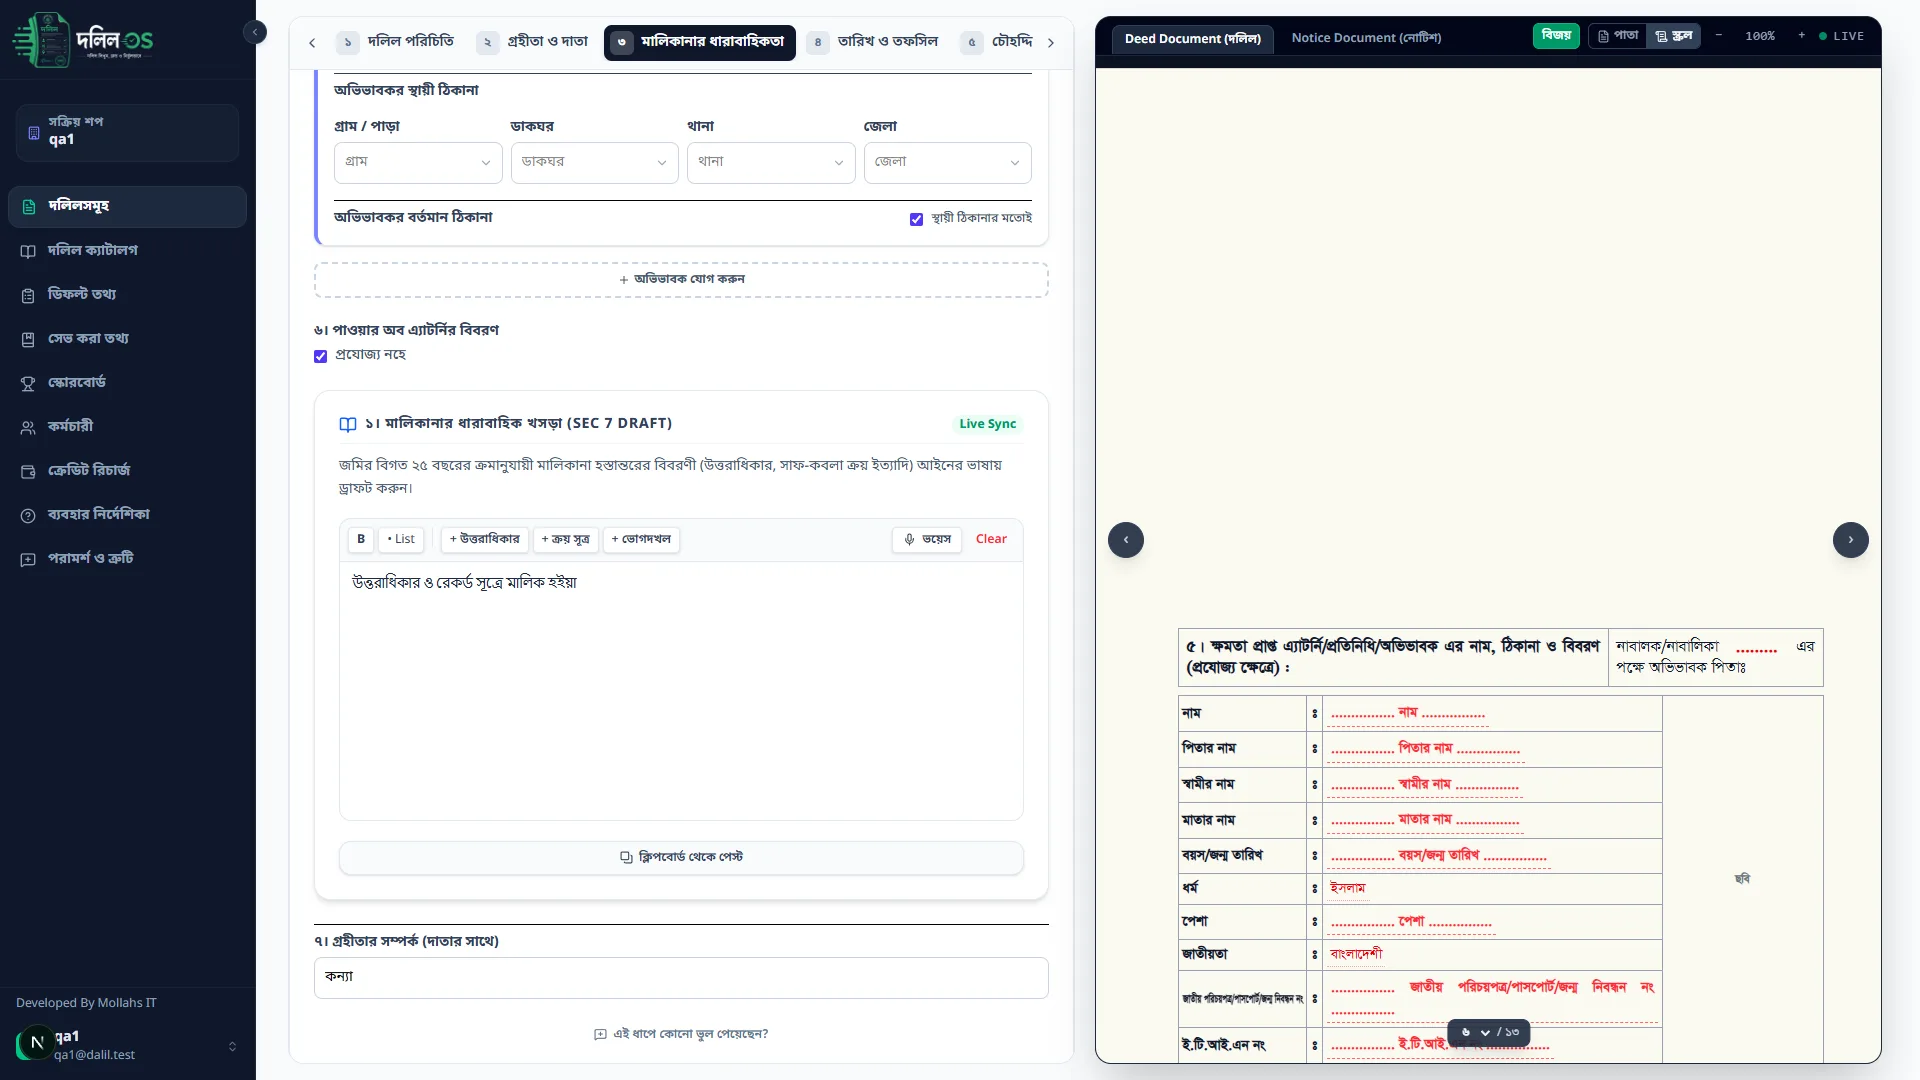1920x1080 pixels.
Task: Open স্কোরবোর্ড trophy icon
Action: [28, 383]
